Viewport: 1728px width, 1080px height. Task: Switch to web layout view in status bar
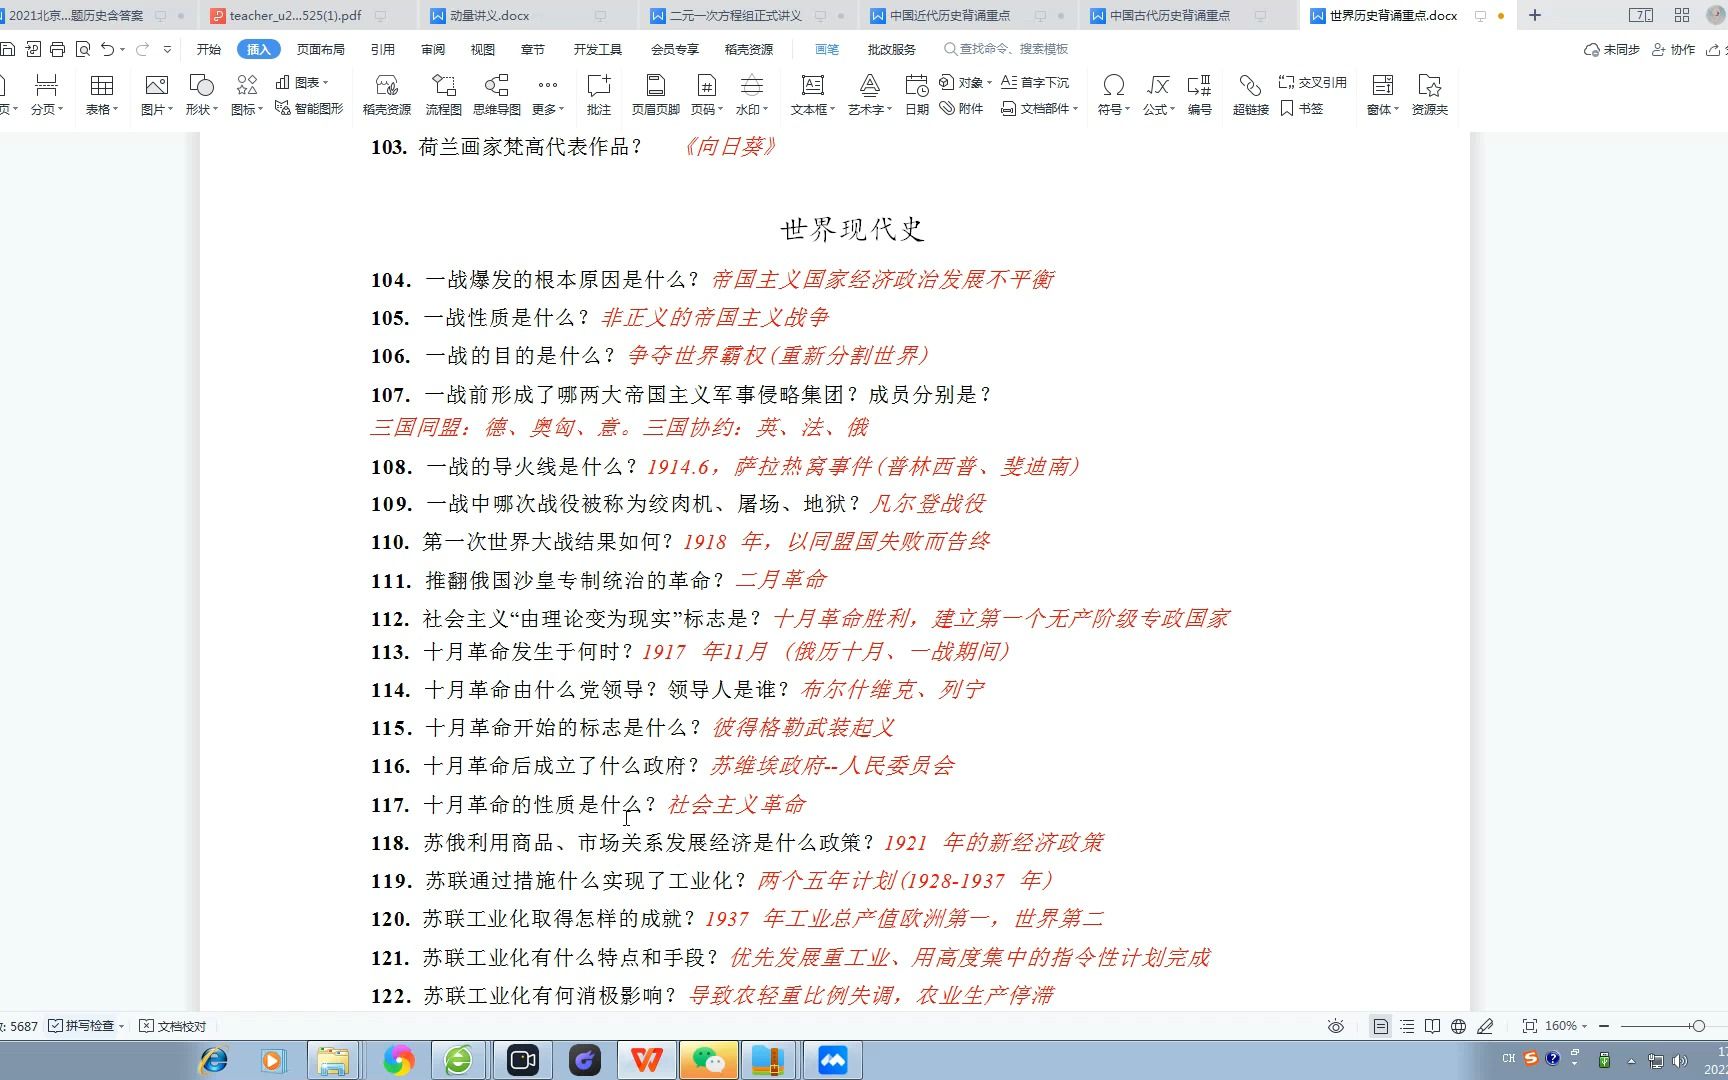(x=1459, y=1026)
